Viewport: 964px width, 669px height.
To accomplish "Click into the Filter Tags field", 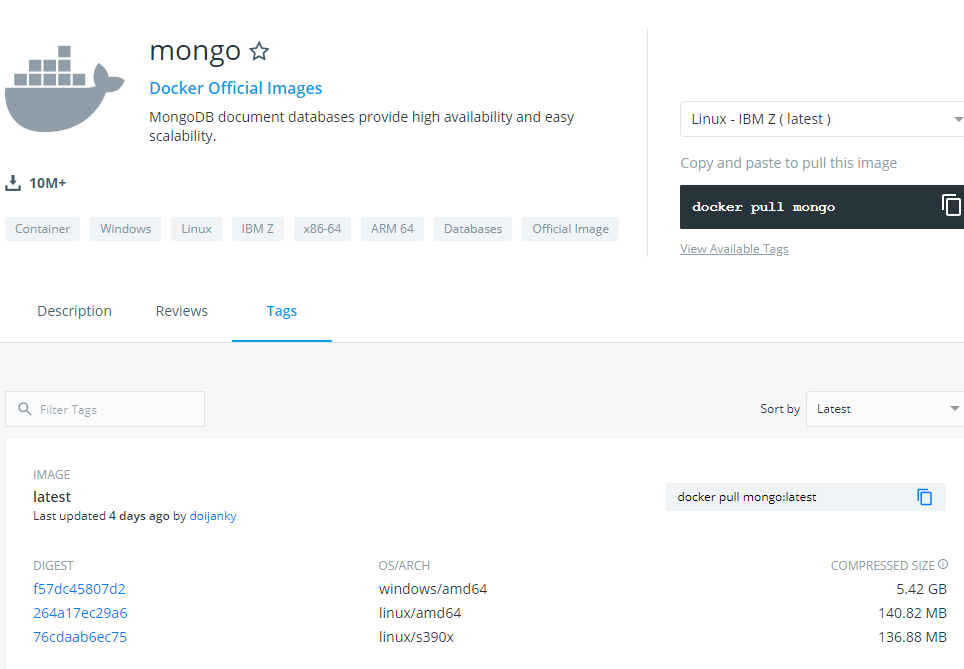I will 105,409.
